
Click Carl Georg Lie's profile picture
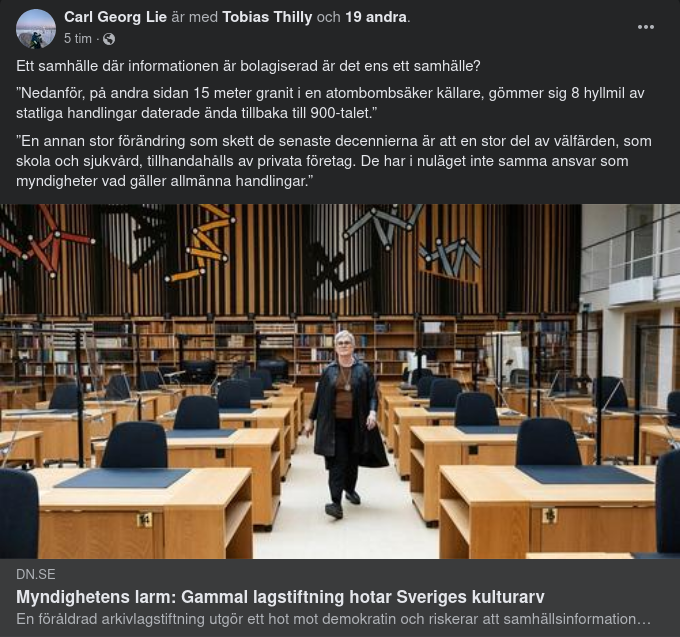tap(36, 29)
